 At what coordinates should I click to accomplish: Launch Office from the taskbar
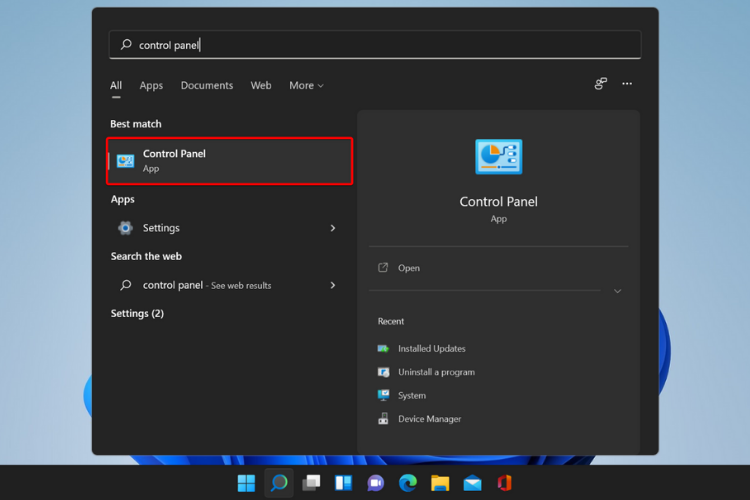504,483
